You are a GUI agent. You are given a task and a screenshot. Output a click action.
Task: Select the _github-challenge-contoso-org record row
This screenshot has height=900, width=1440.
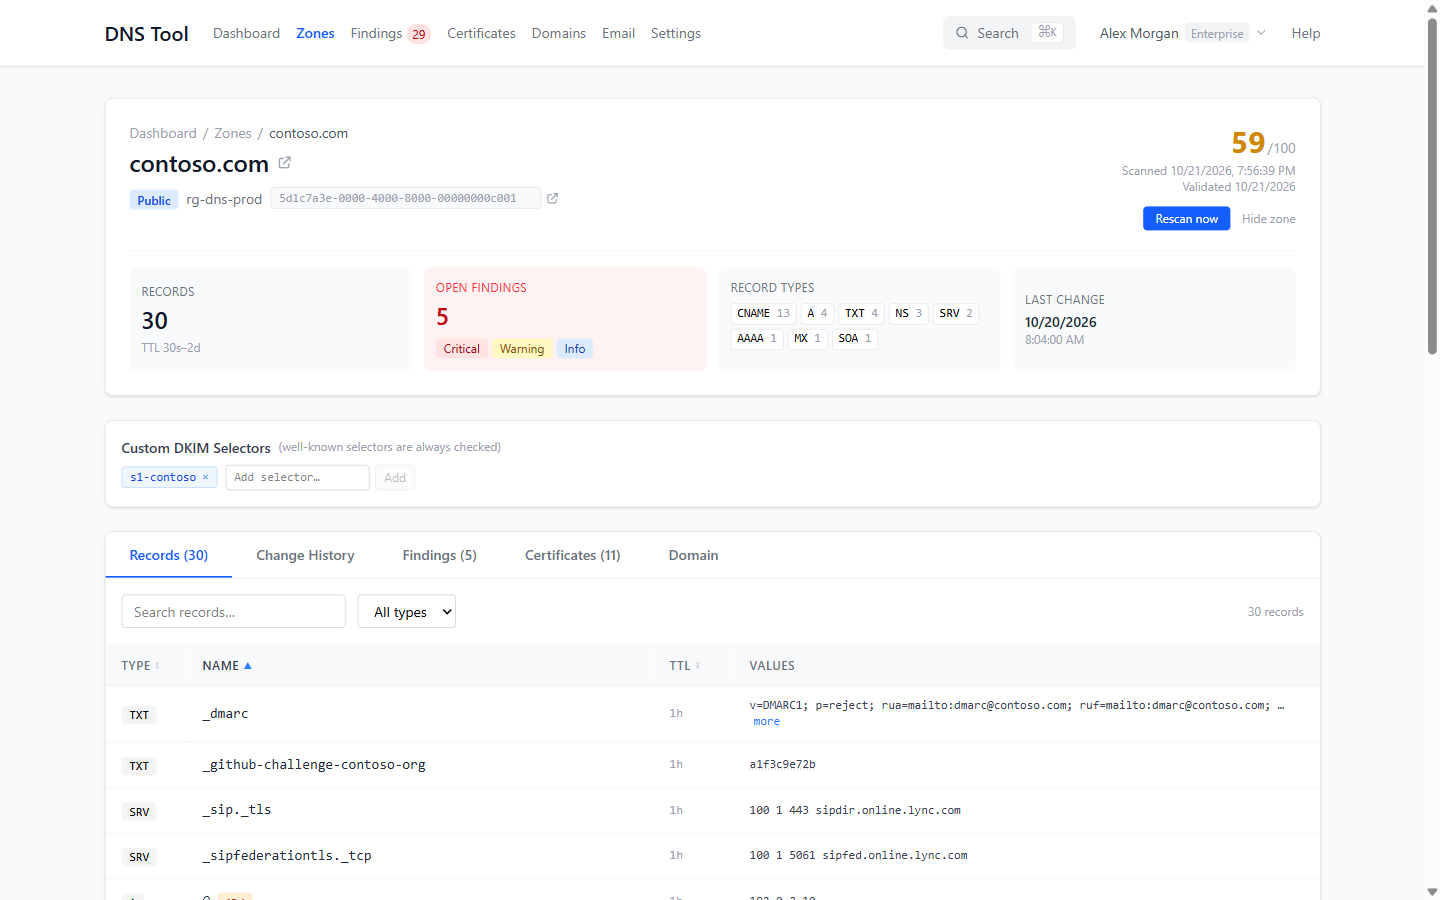[x=712, y=765]
